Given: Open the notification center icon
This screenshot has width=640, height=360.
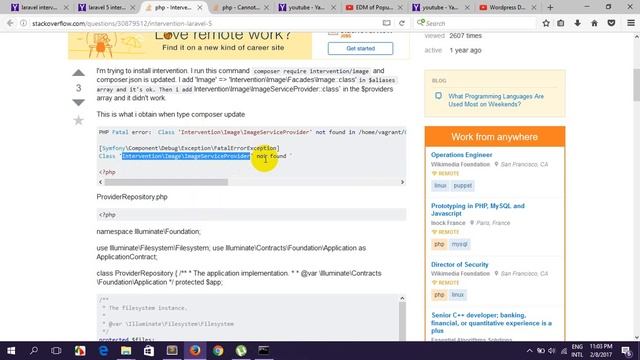Looking at the screenshot, I should (x=627, y=351).
